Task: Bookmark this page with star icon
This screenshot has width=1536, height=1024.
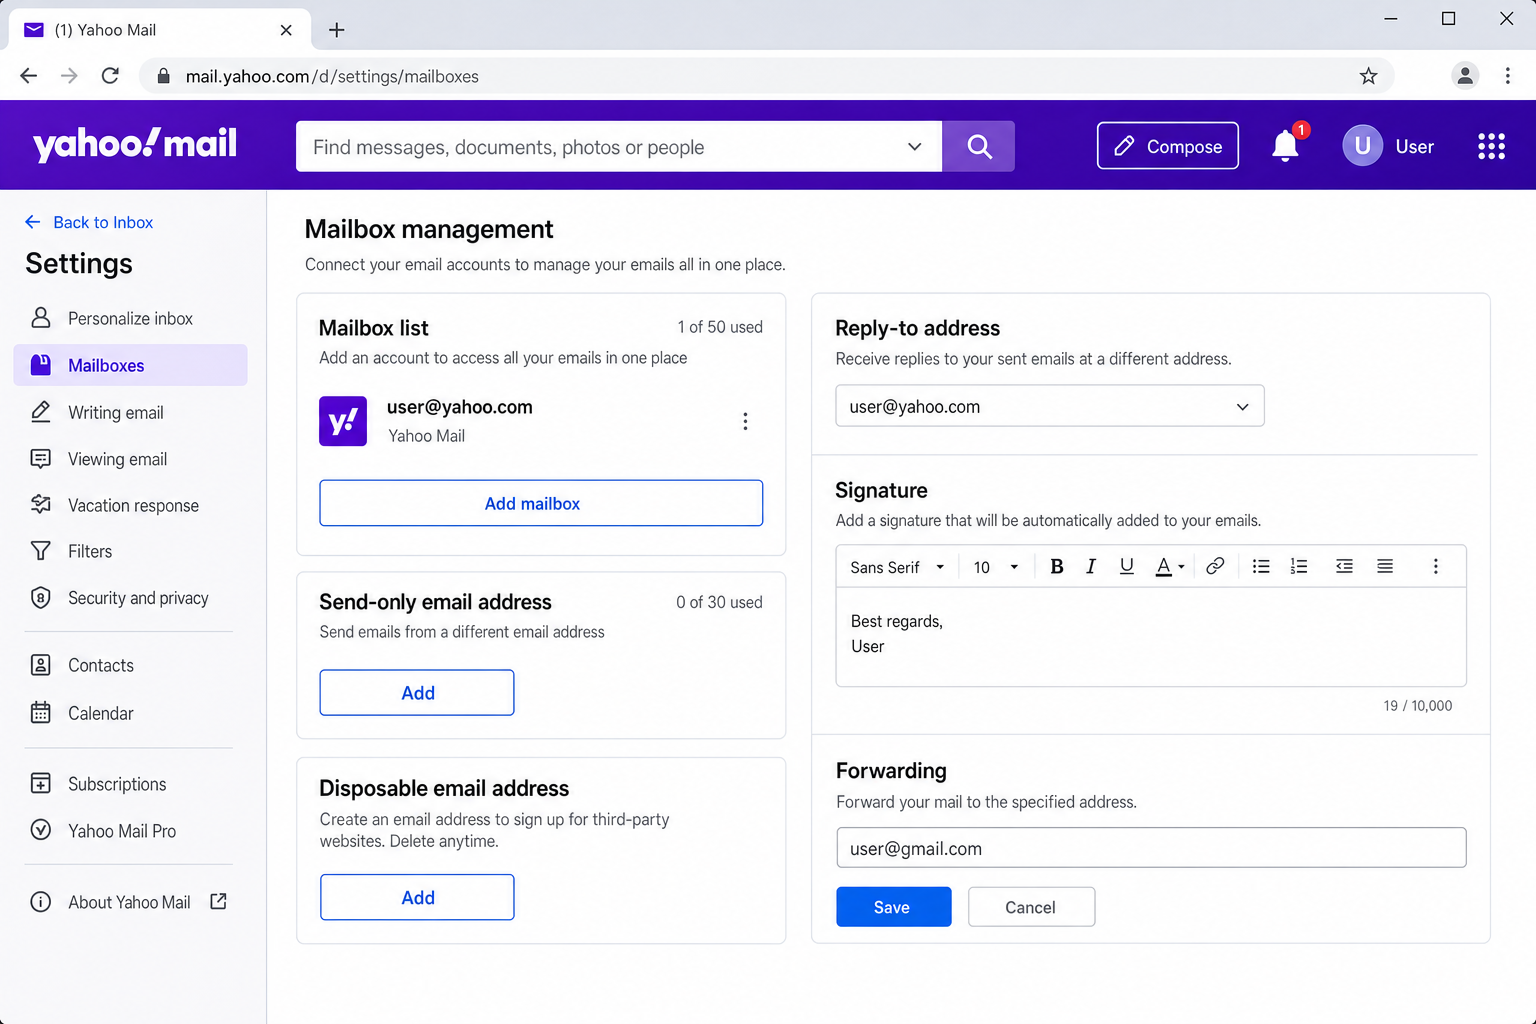Action: point(1368,76)
